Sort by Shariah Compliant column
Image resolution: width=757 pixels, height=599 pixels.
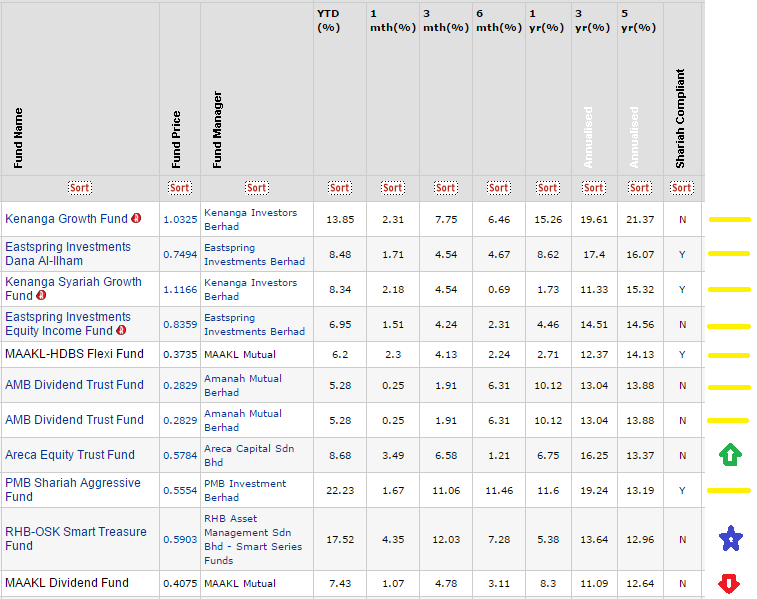[x=682, y=188]
